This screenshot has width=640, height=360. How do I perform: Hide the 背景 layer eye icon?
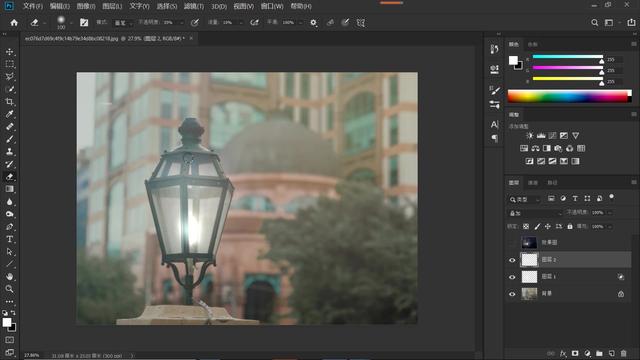click(512, 294)
